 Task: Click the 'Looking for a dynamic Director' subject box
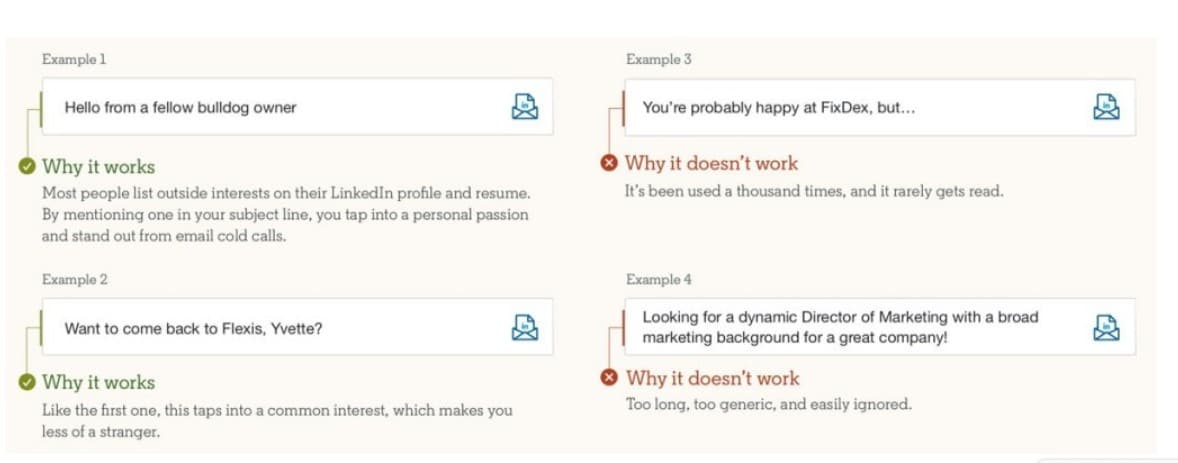pyautogui.click(x=840, y=327)
